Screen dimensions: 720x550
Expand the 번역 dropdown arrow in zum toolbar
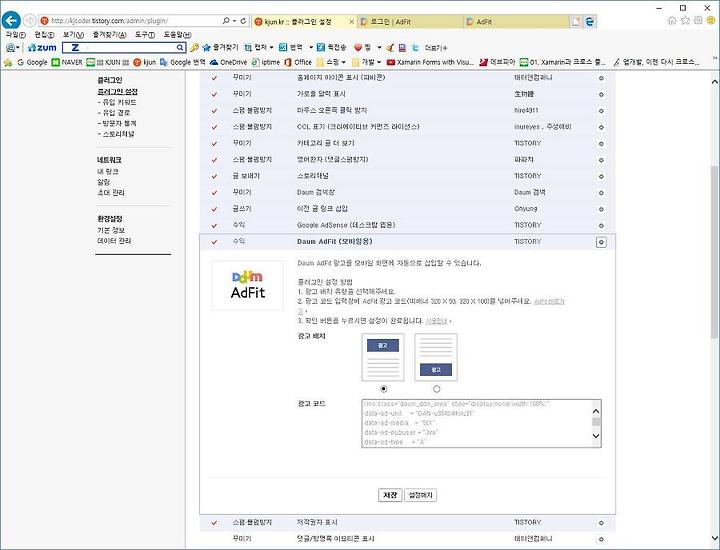tap(311, 47)
